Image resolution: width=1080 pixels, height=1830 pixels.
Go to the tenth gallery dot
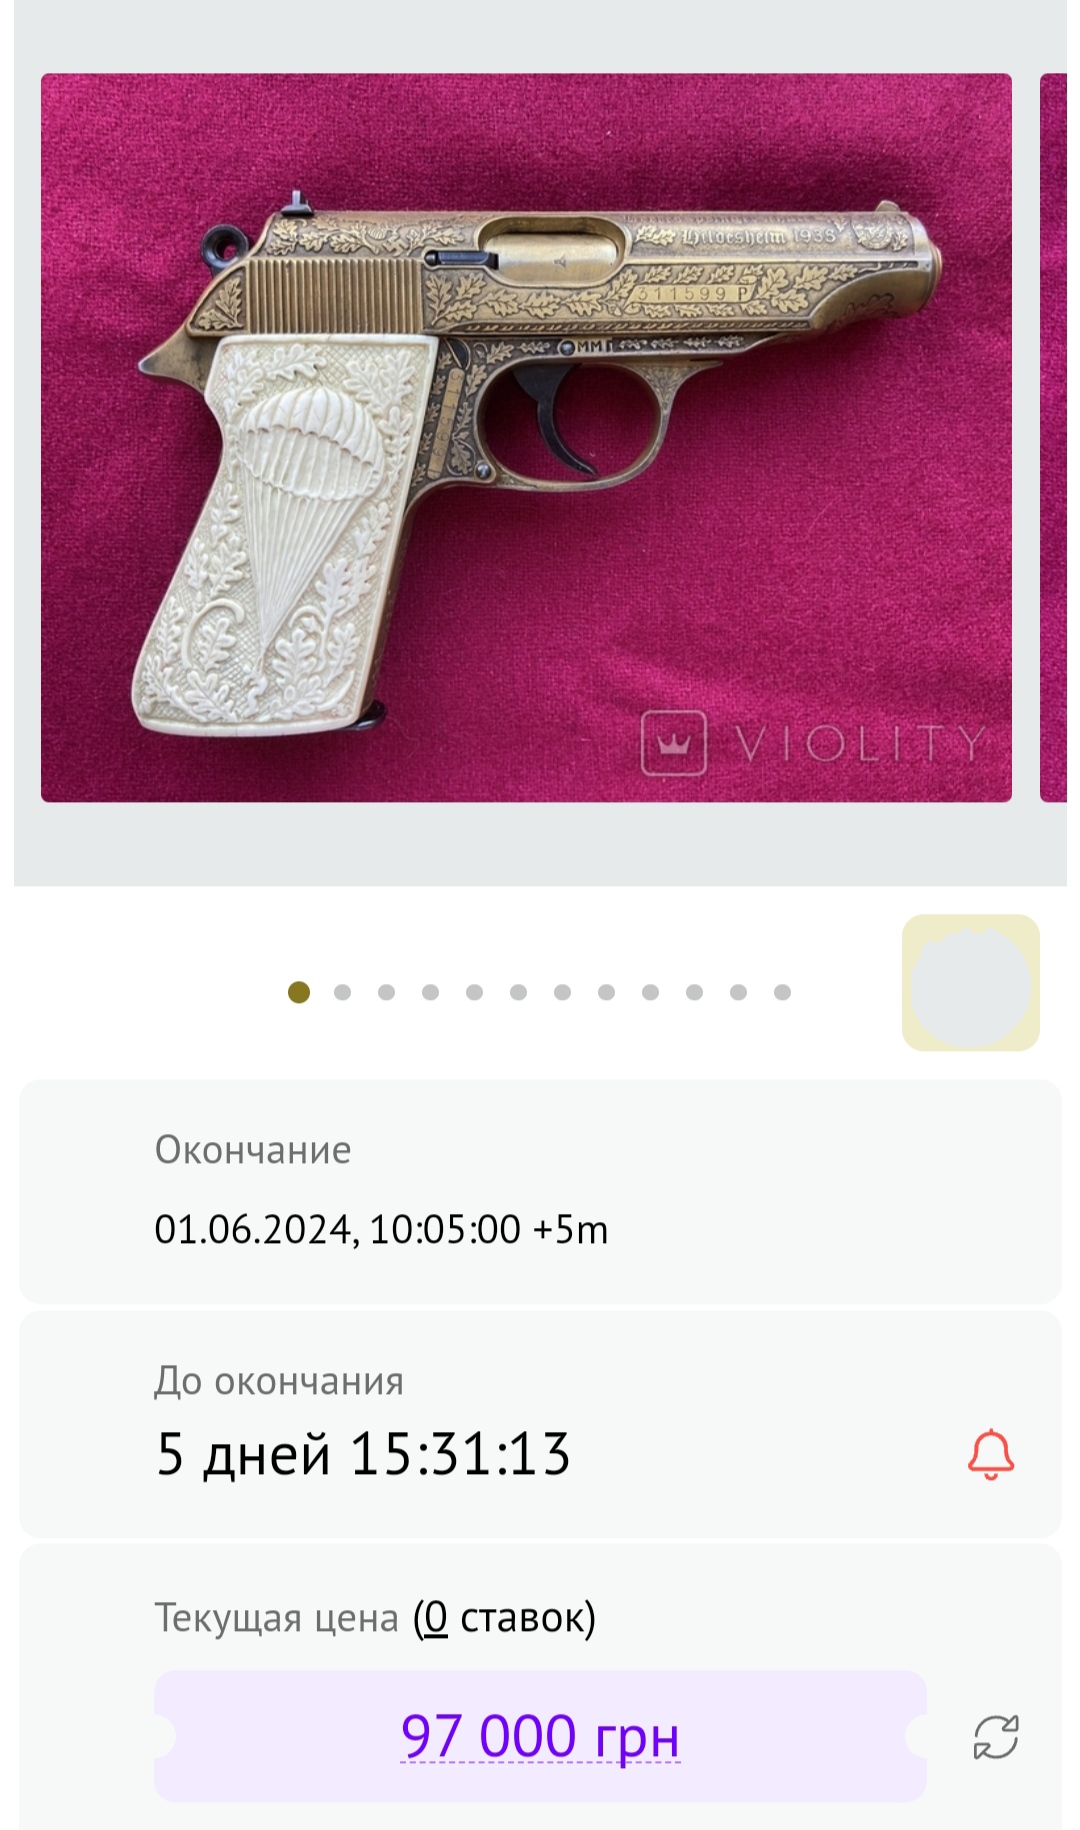(x=695, y=992)
